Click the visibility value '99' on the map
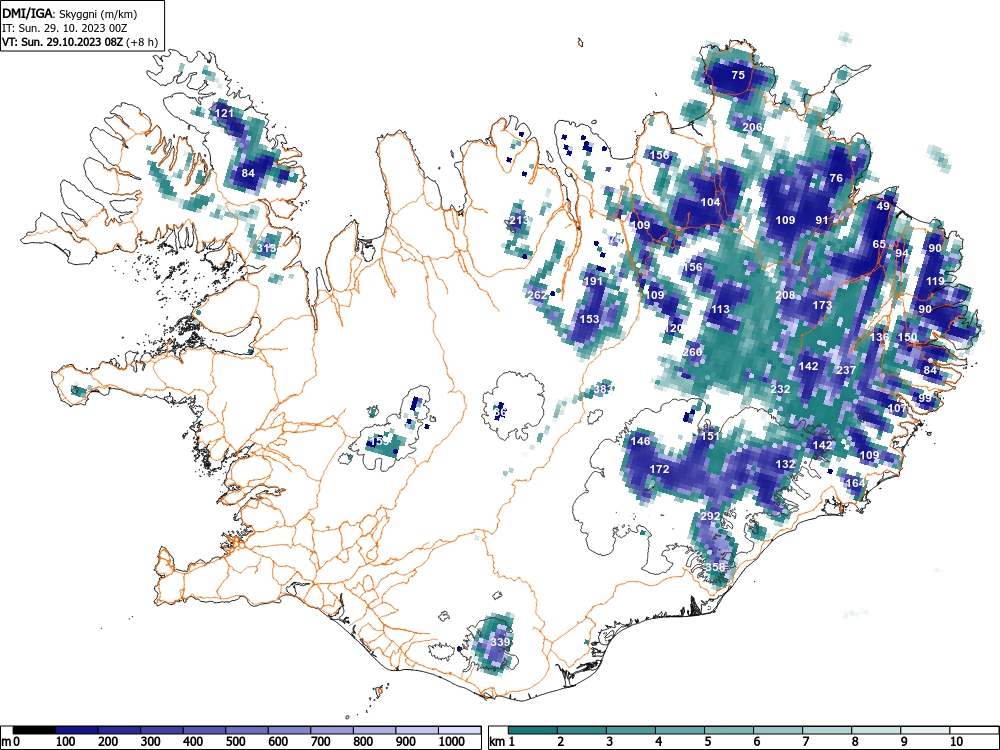 point(925,398)
